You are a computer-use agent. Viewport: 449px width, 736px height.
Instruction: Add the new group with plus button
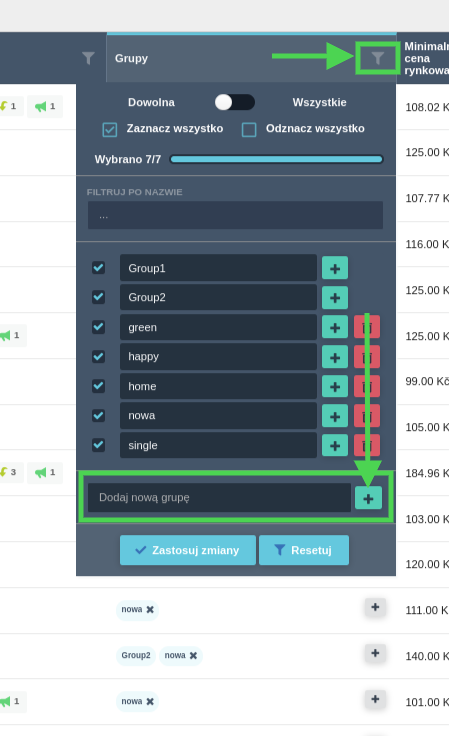[x=368, y=498]
